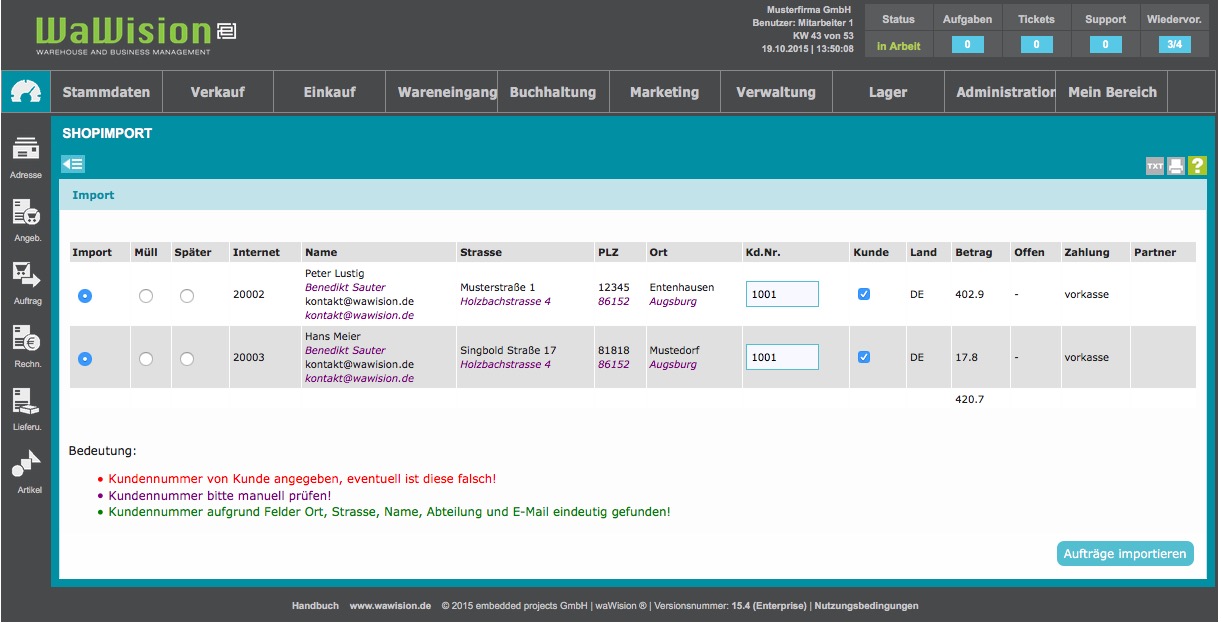Export as TXT icon
This screenshot has width=1221, height=623.
[x=1155, y=166]
